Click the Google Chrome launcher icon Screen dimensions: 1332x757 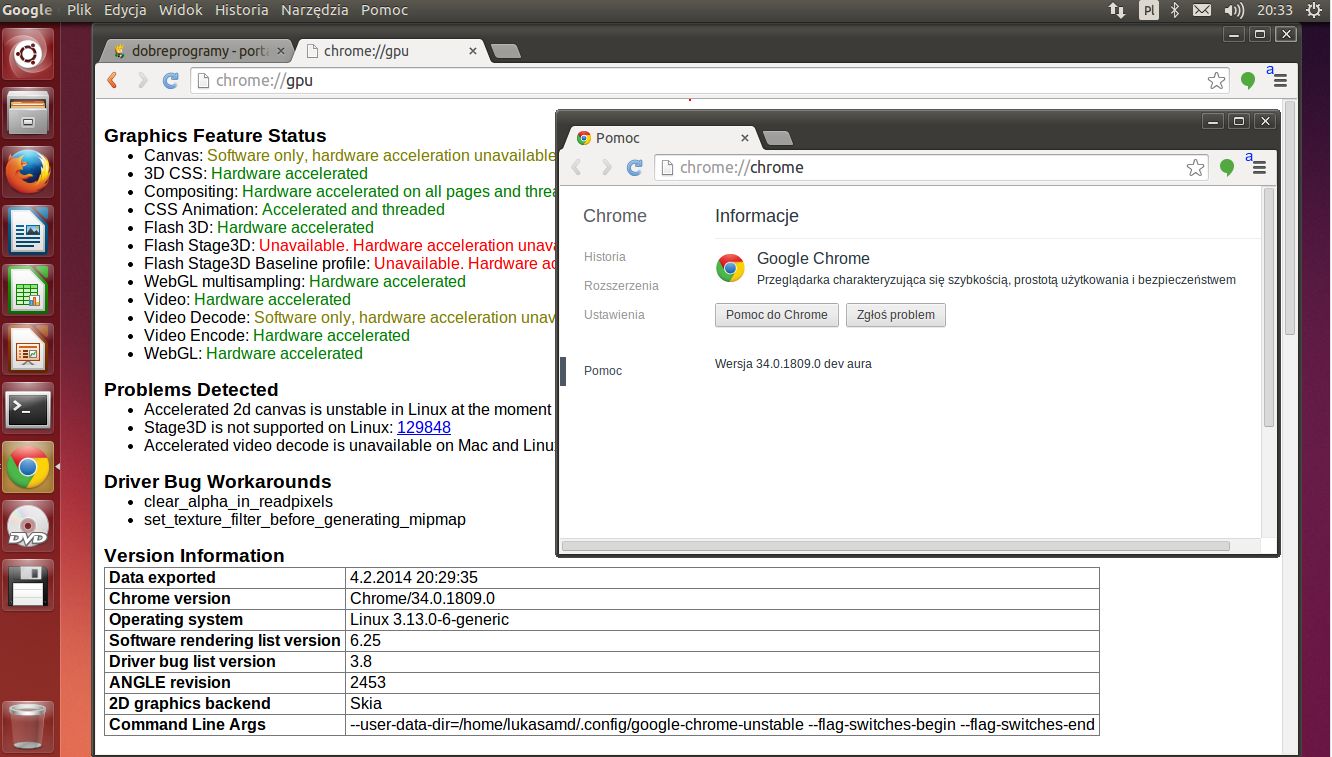28,467
